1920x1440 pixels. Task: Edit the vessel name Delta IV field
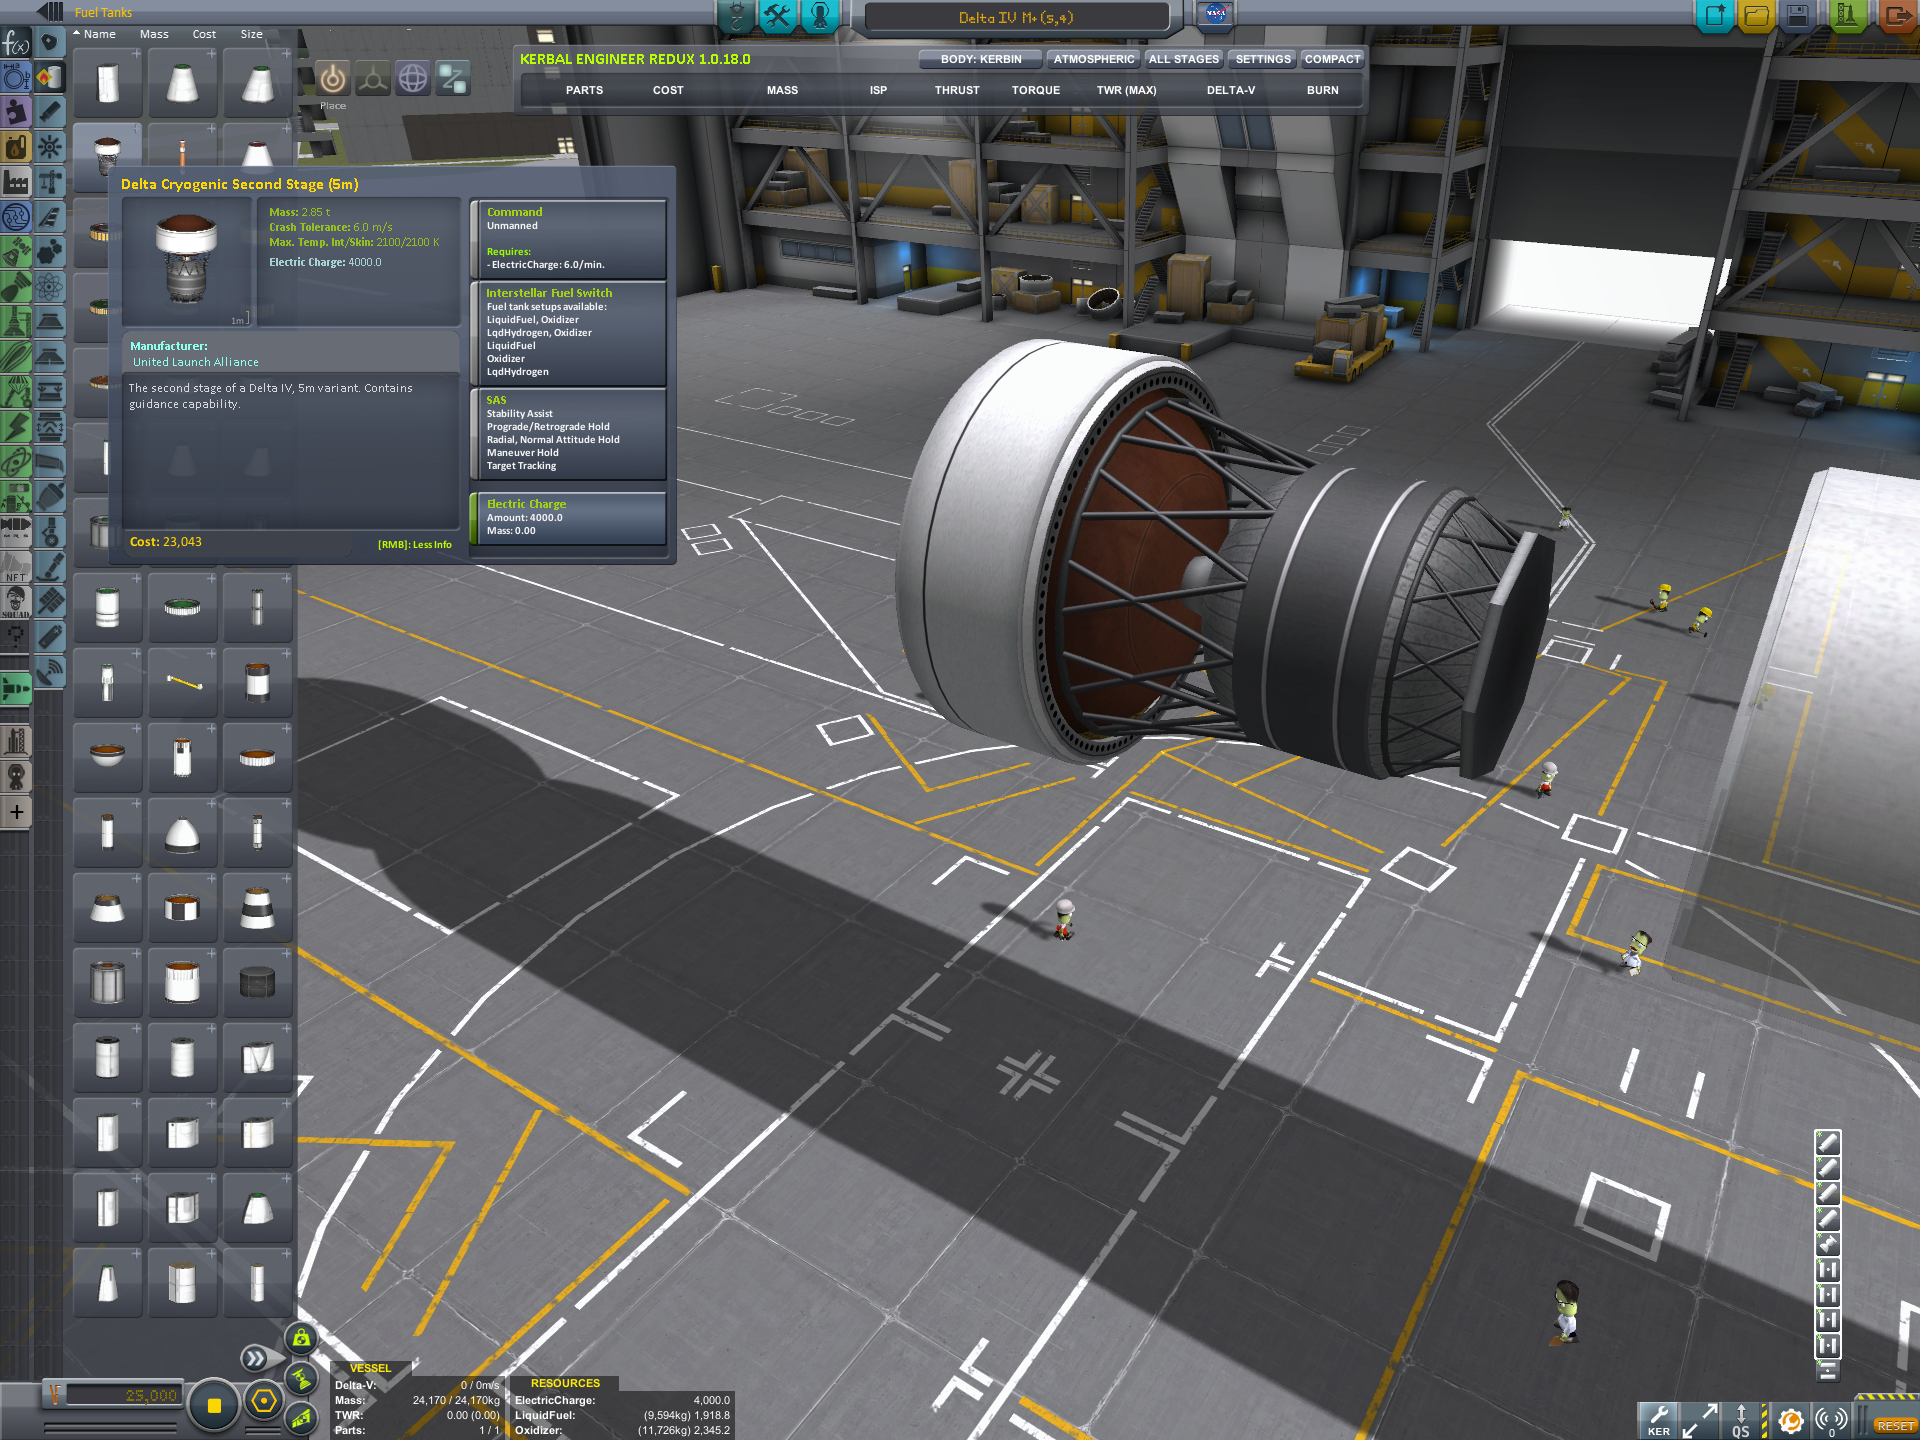pyautogui.click(x=1016, y=17)
